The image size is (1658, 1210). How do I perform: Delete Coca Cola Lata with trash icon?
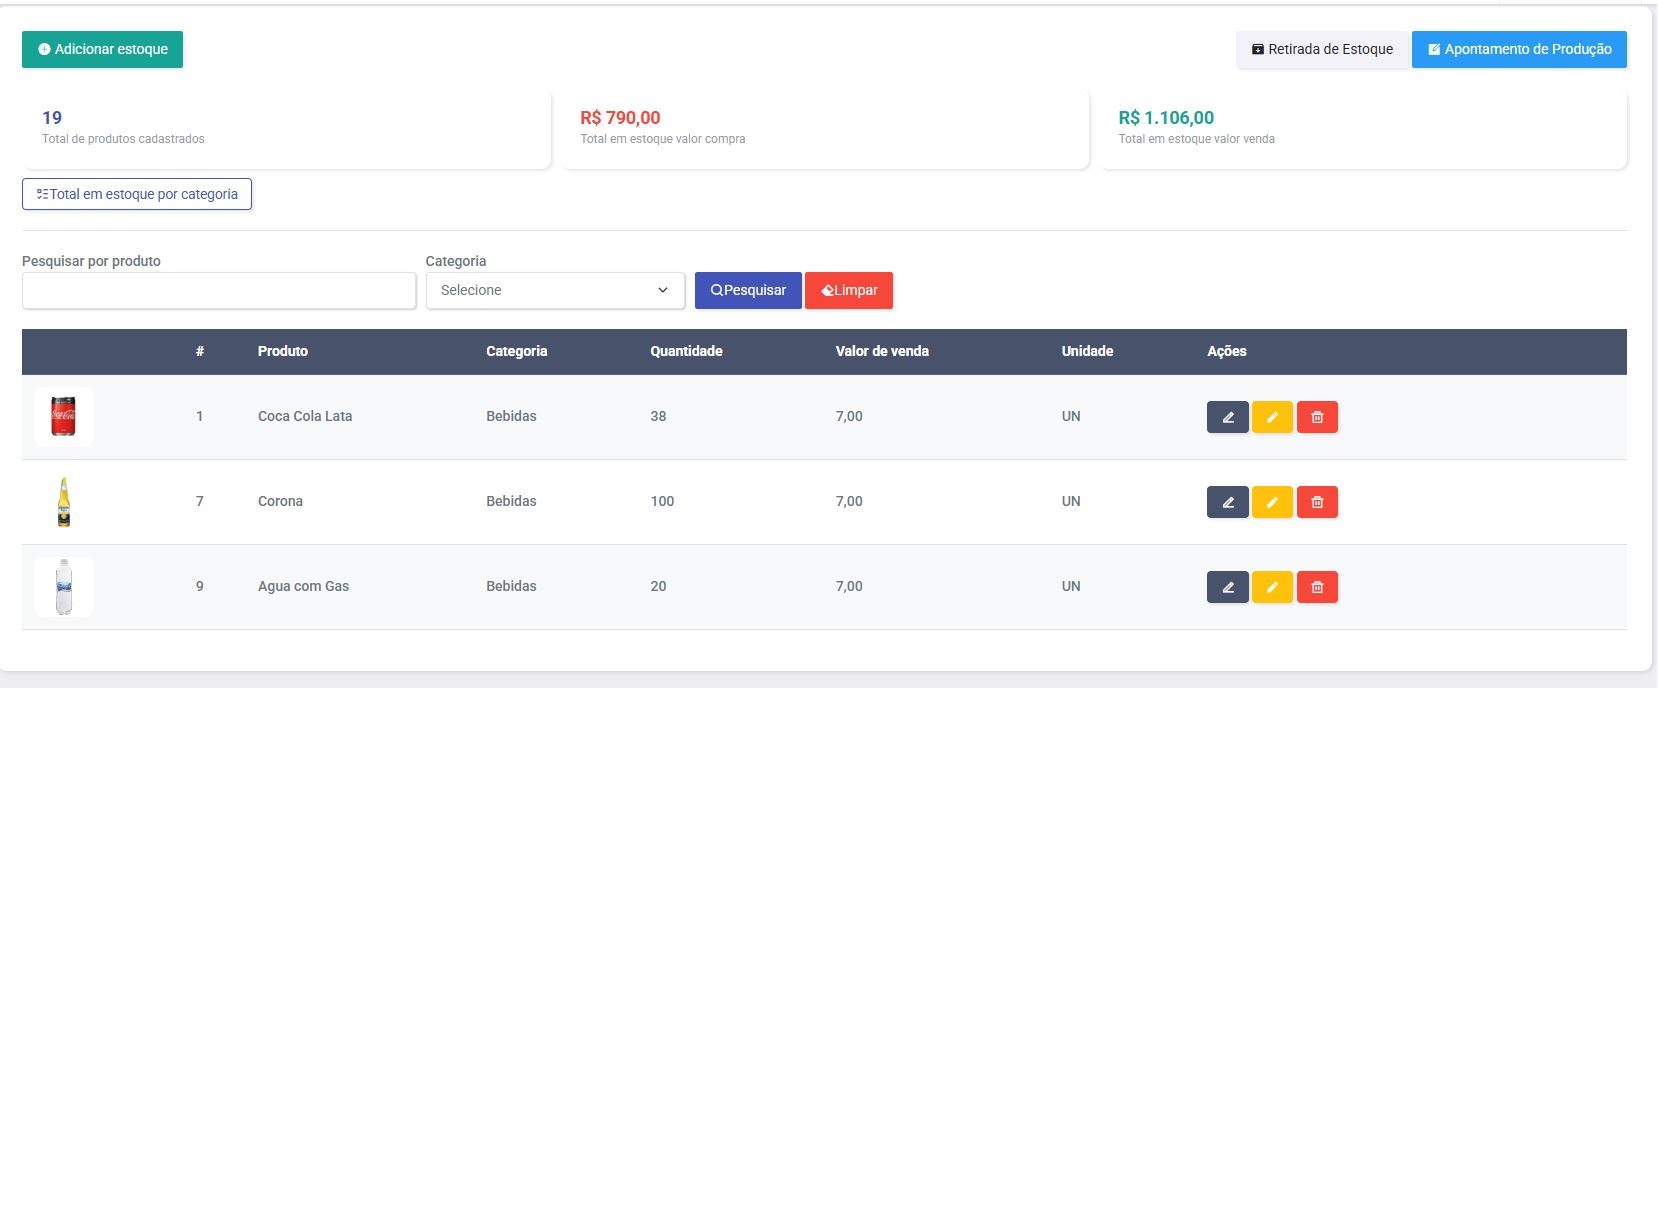(x=1317, y=417)
